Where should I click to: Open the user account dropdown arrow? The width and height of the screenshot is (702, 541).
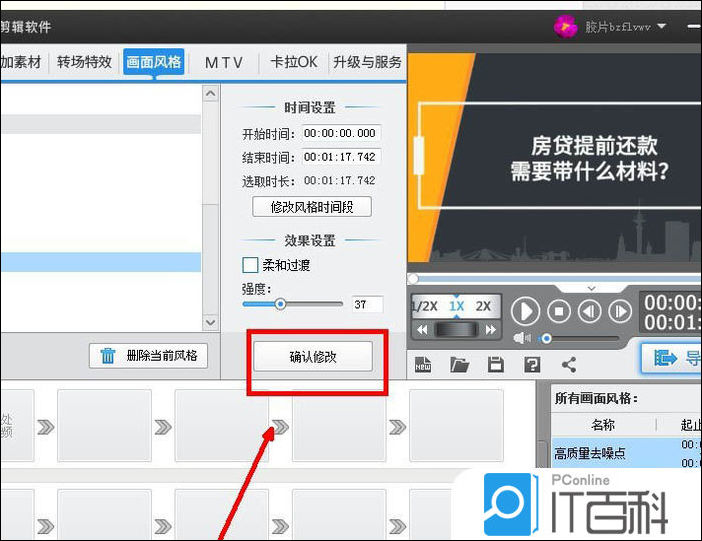click(662, 26)
